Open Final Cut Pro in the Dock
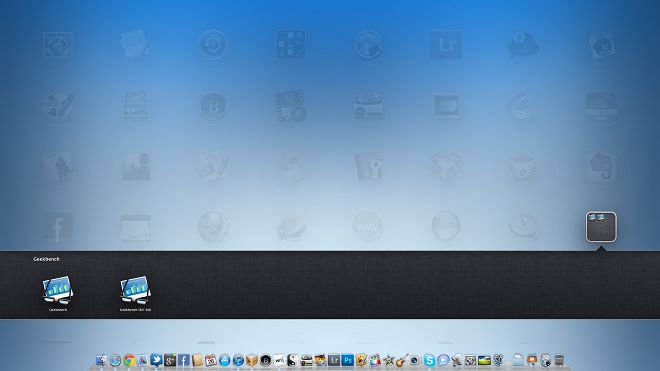 tap(375, 360)
